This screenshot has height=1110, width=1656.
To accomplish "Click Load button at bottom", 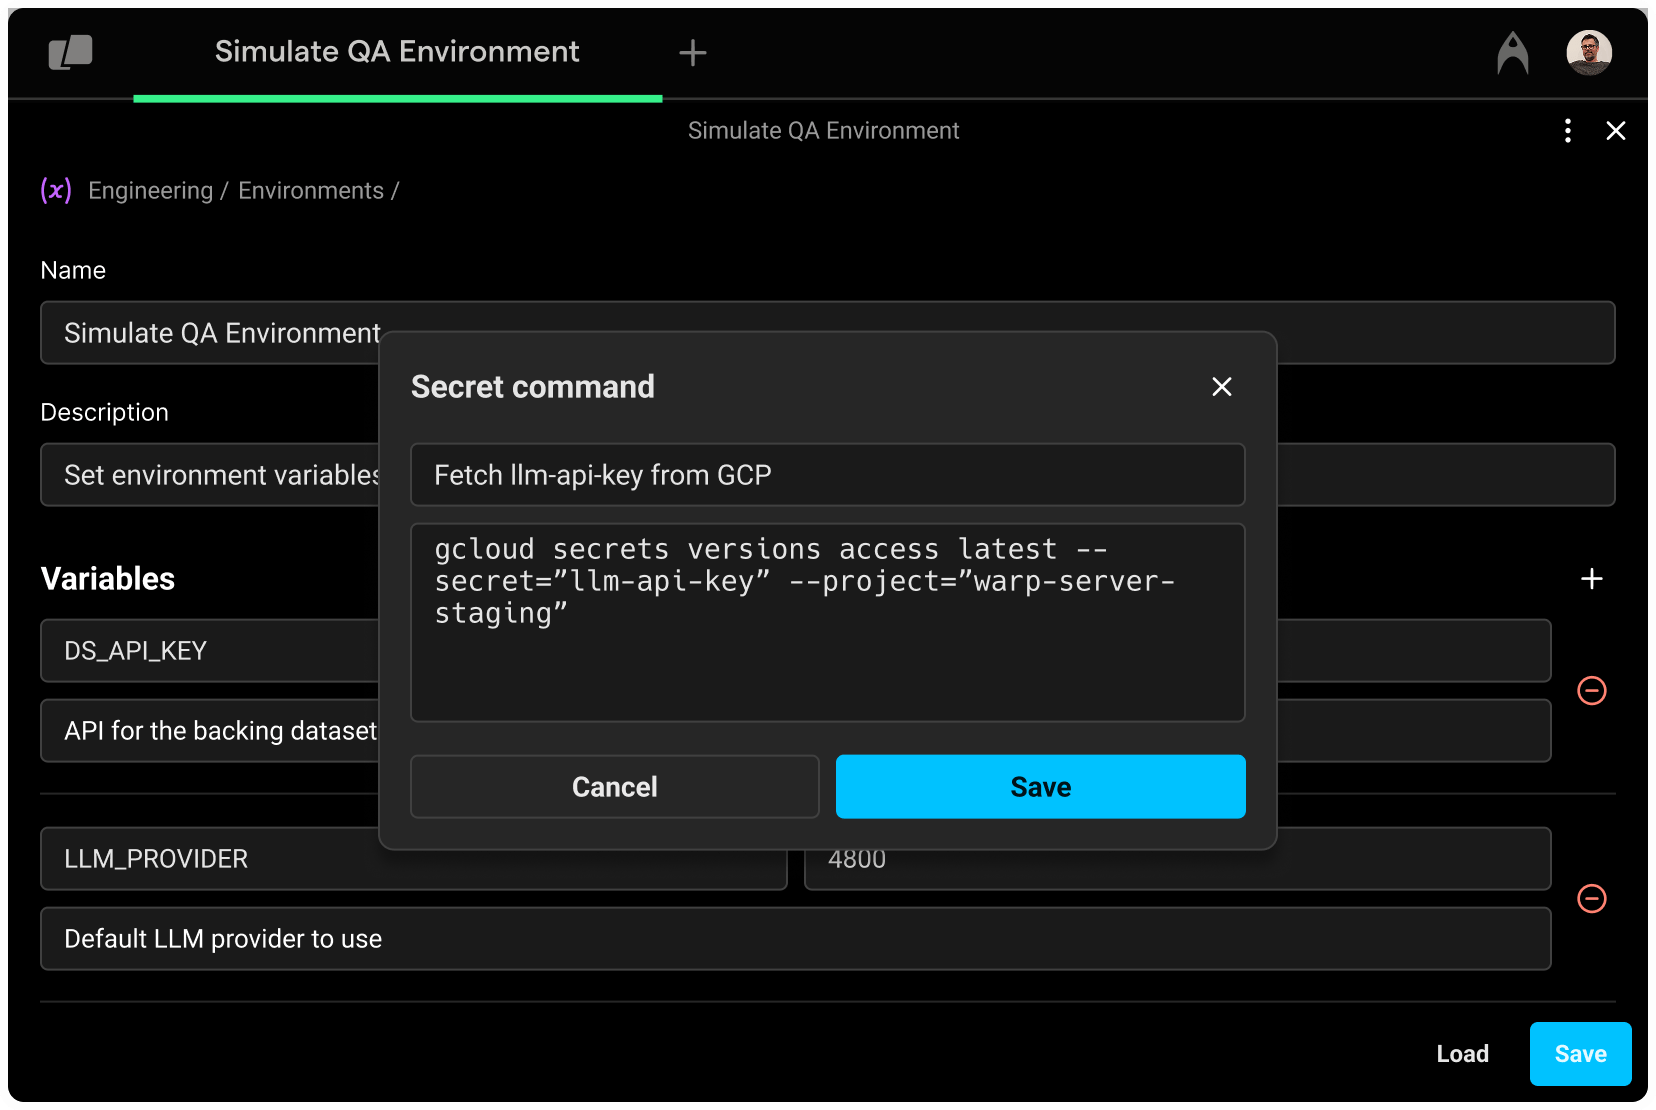I will 1462,1054.
